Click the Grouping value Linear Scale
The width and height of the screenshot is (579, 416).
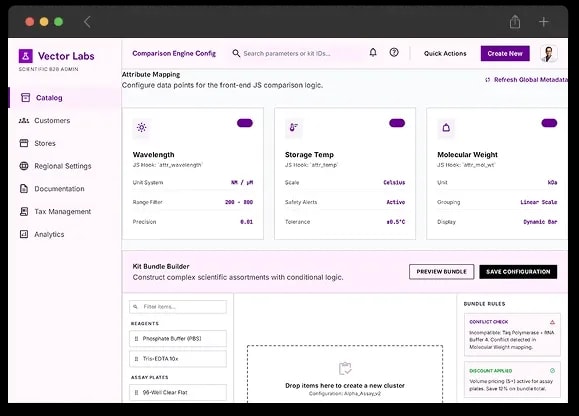point(539,202)
